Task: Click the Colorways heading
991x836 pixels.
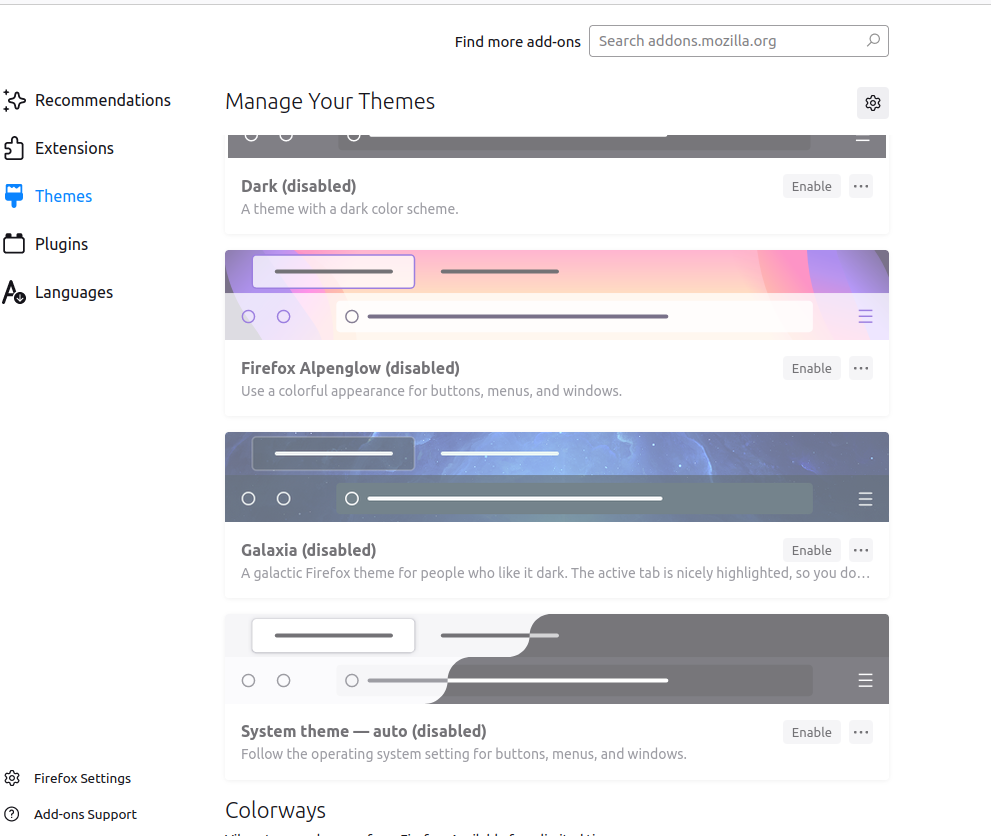Action: pos(276,810)
